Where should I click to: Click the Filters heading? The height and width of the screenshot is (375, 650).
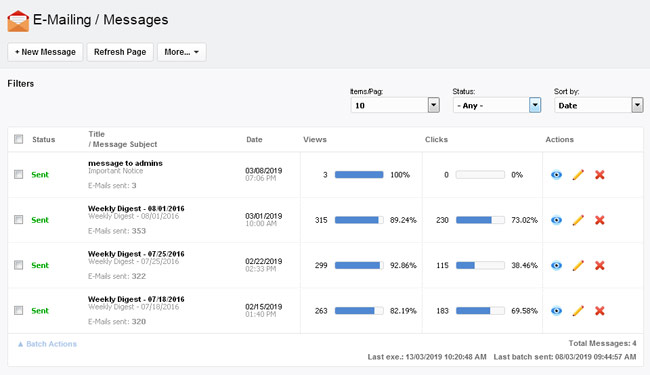[x=21, y=84]
